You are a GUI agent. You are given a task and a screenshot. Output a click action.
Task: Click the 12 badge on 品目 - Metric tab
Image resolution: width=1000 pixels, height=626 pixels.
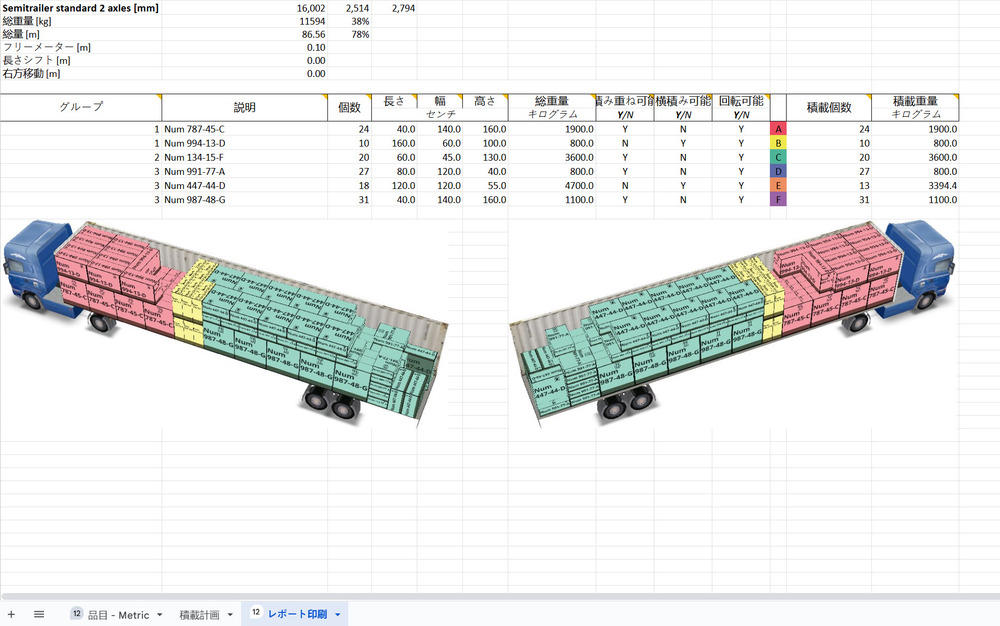pos(76,614)
